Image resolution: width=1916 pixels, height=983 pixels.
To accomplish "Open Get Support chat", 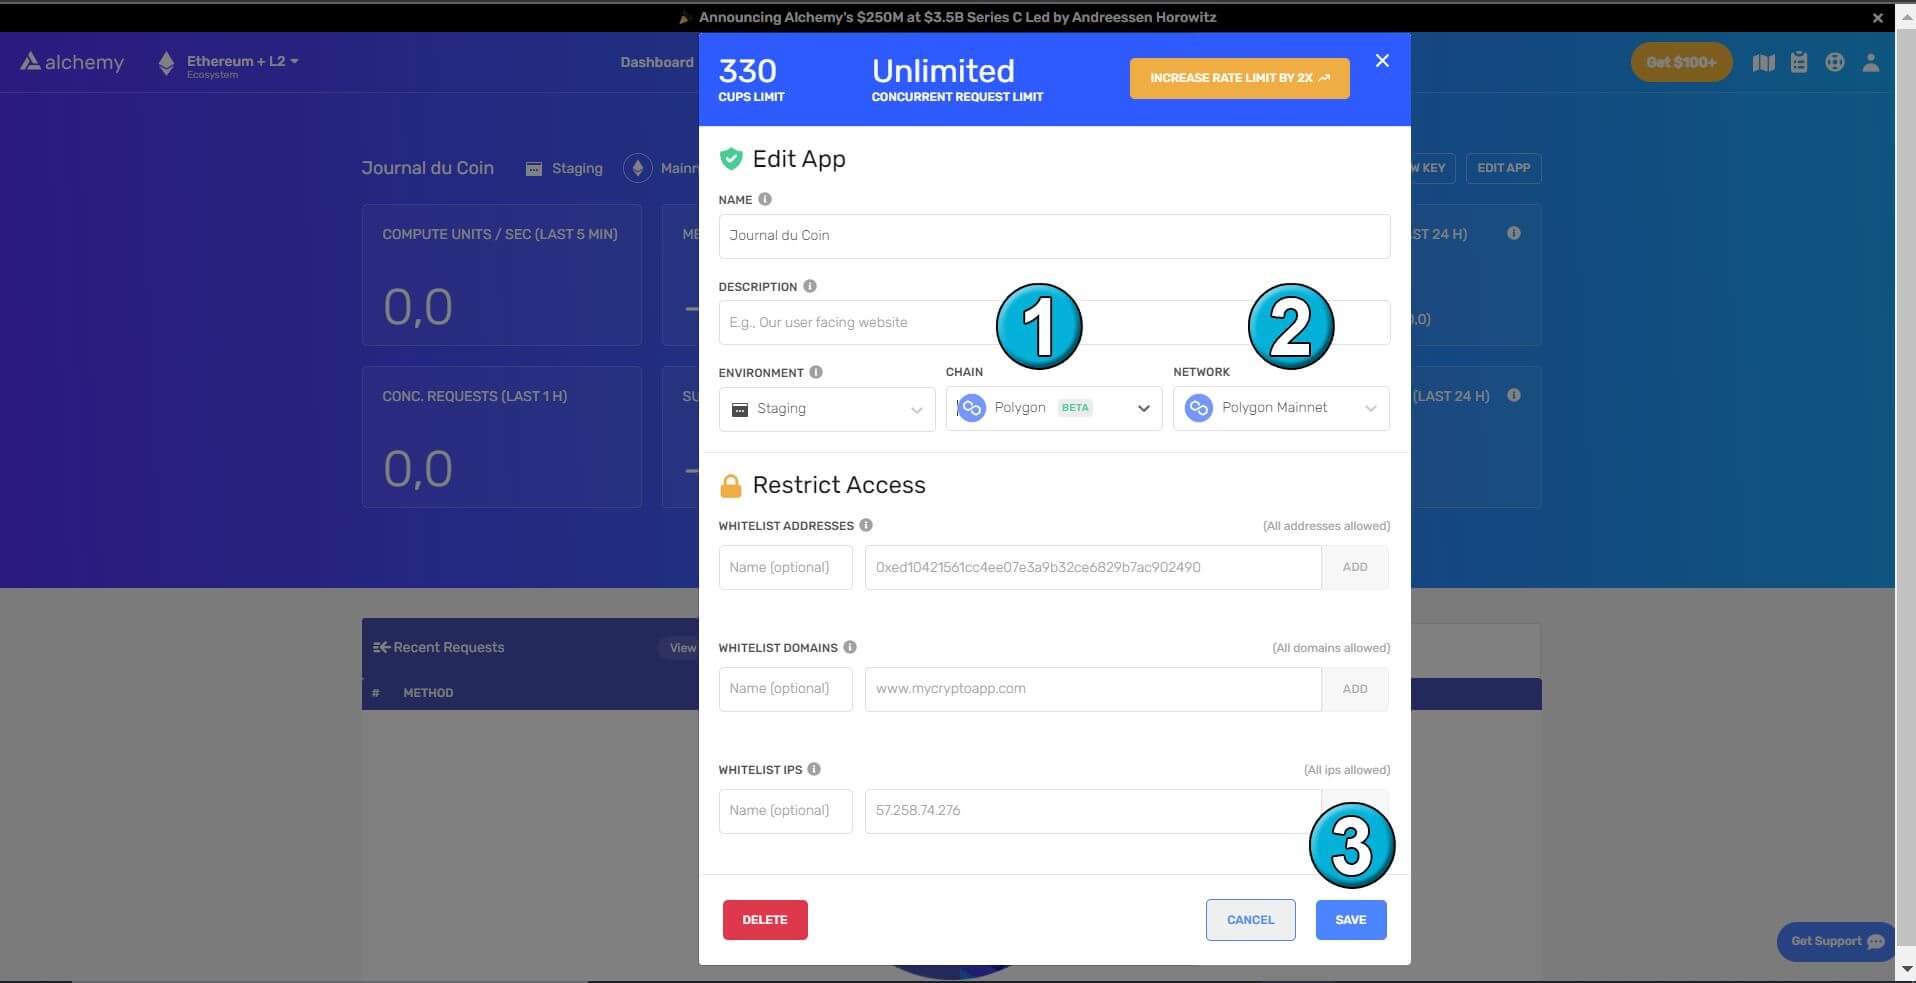I will point(1836,942).
